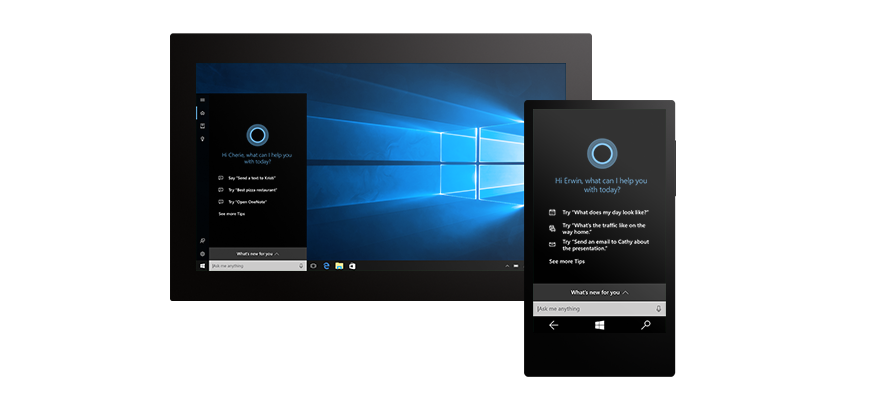Viewport: 890px width, 400px height.
Task: Click the mail icon beside "Send an email to Cathy"
Action: (x=552, y=245)
